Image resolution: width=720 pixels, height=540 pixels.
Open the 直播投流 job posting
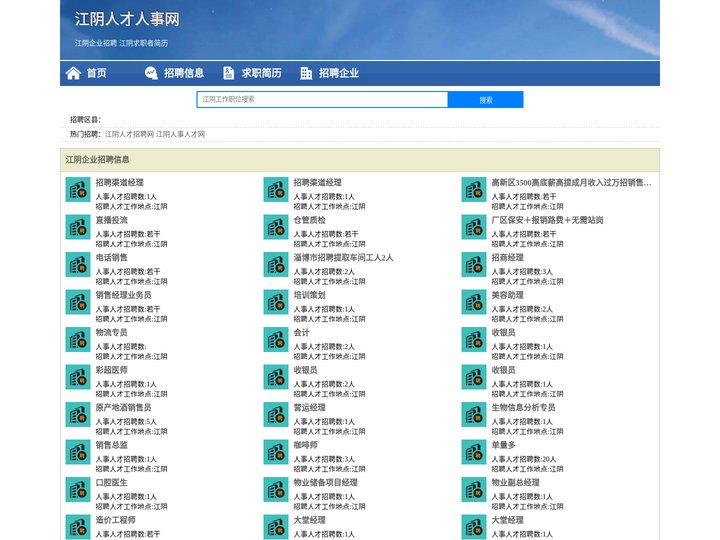[x=112, y=220]
